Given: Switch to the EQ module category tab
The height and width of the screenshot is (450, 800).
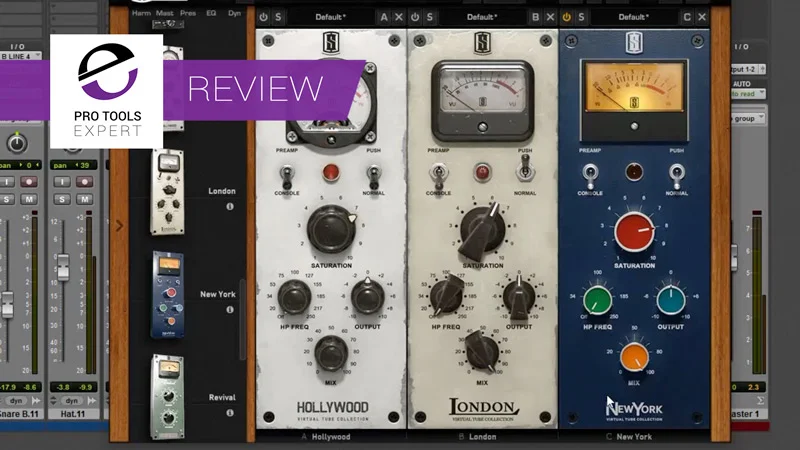Looking at the screenshot, I should 211,13.
